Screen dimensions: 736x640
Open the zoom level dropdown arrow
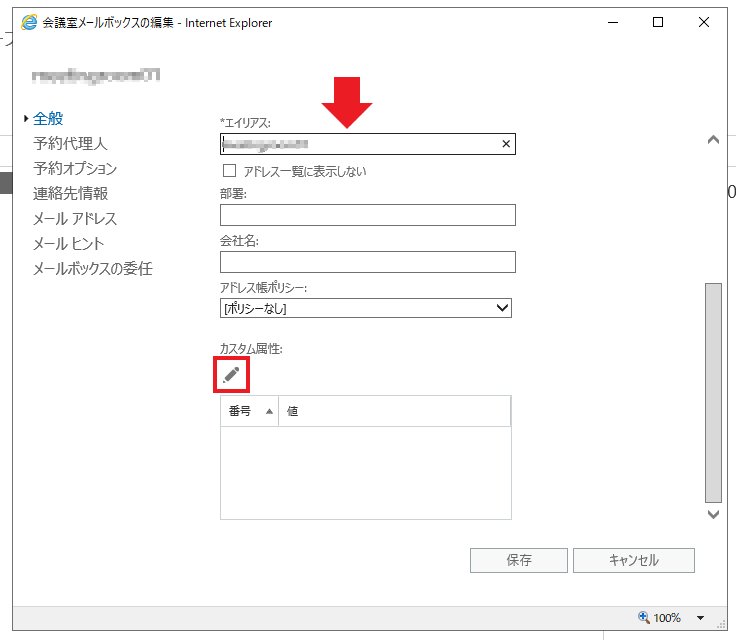(x=700, y=618)
